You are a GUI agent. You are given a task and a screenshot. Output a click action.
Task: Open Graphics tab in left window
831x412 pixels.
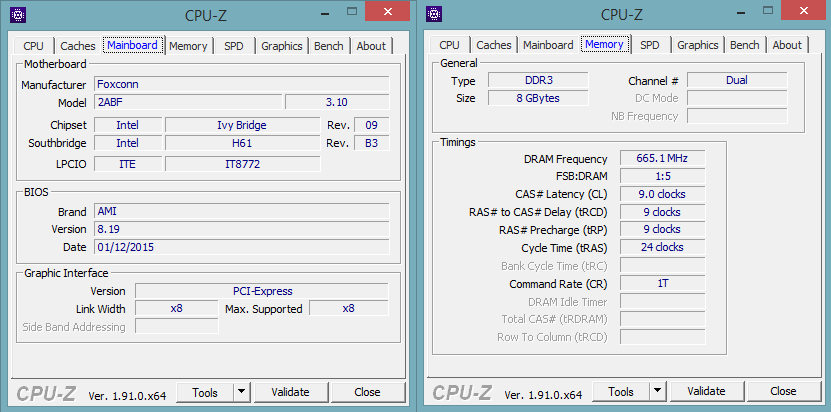click(x=281, y=46)
